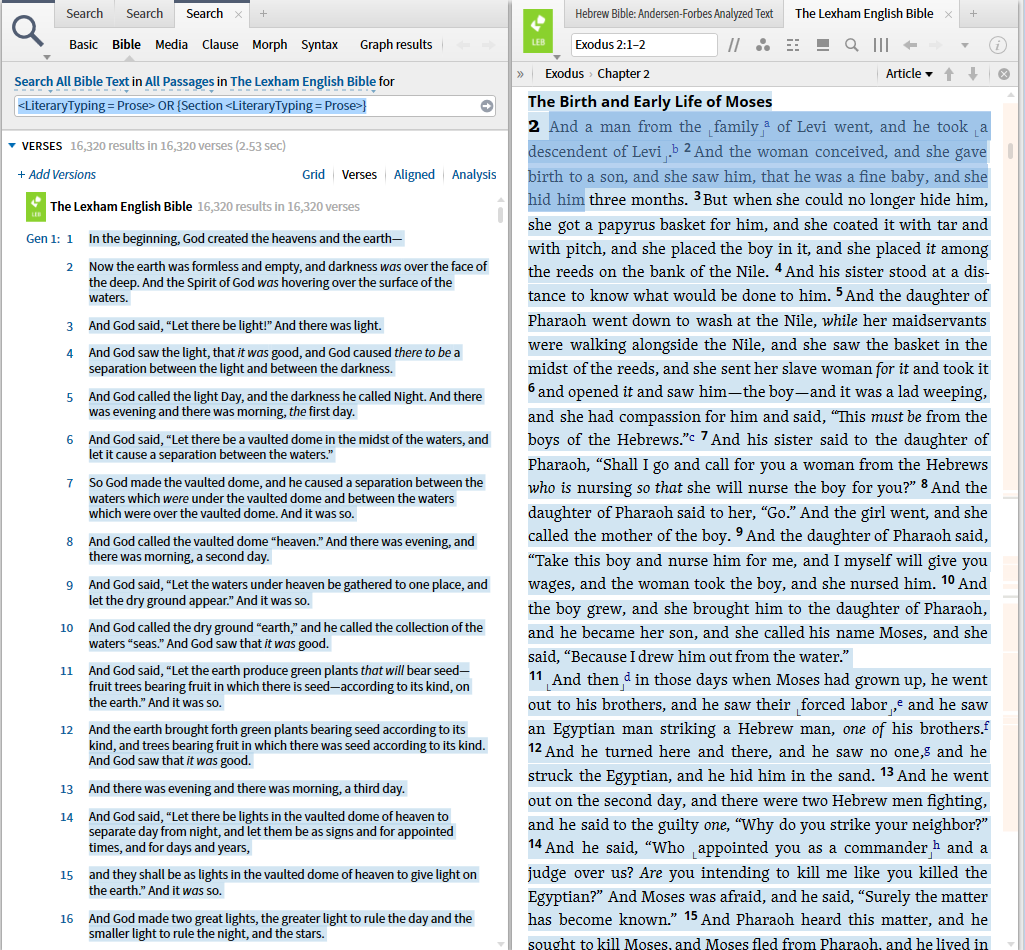
Task: Toggle the interlinear icon in LEB toolbar
Action: (x=793, y=45)
